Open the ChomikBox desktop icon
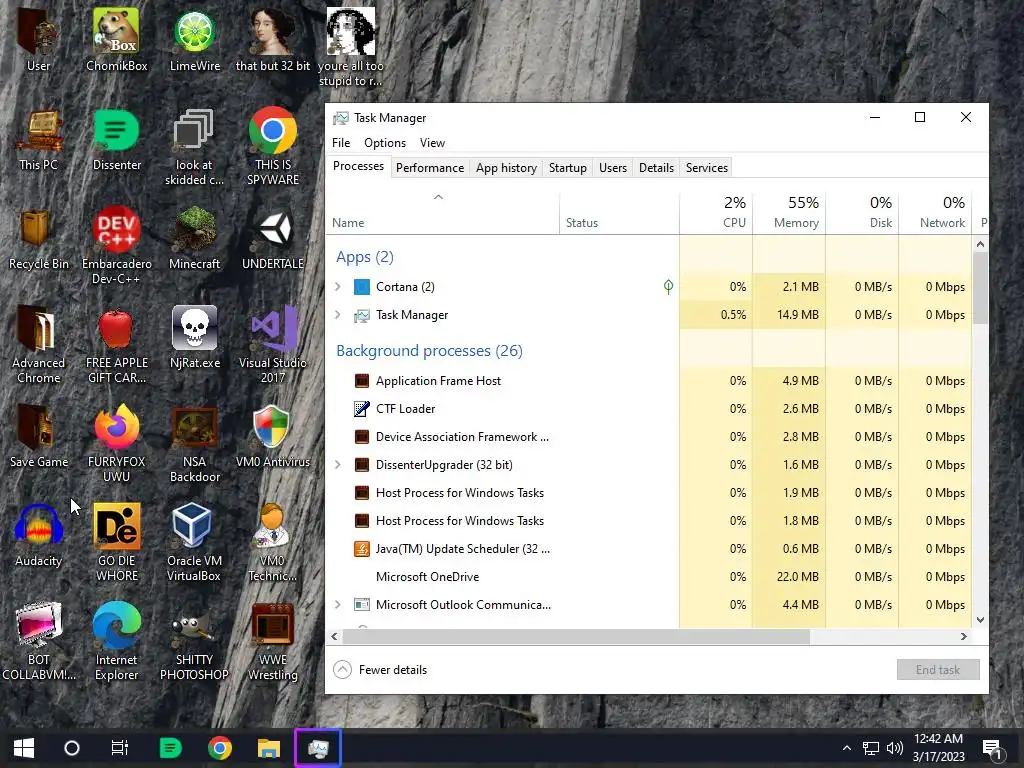The image size is (1024, 768). click(x=116, y=40)
